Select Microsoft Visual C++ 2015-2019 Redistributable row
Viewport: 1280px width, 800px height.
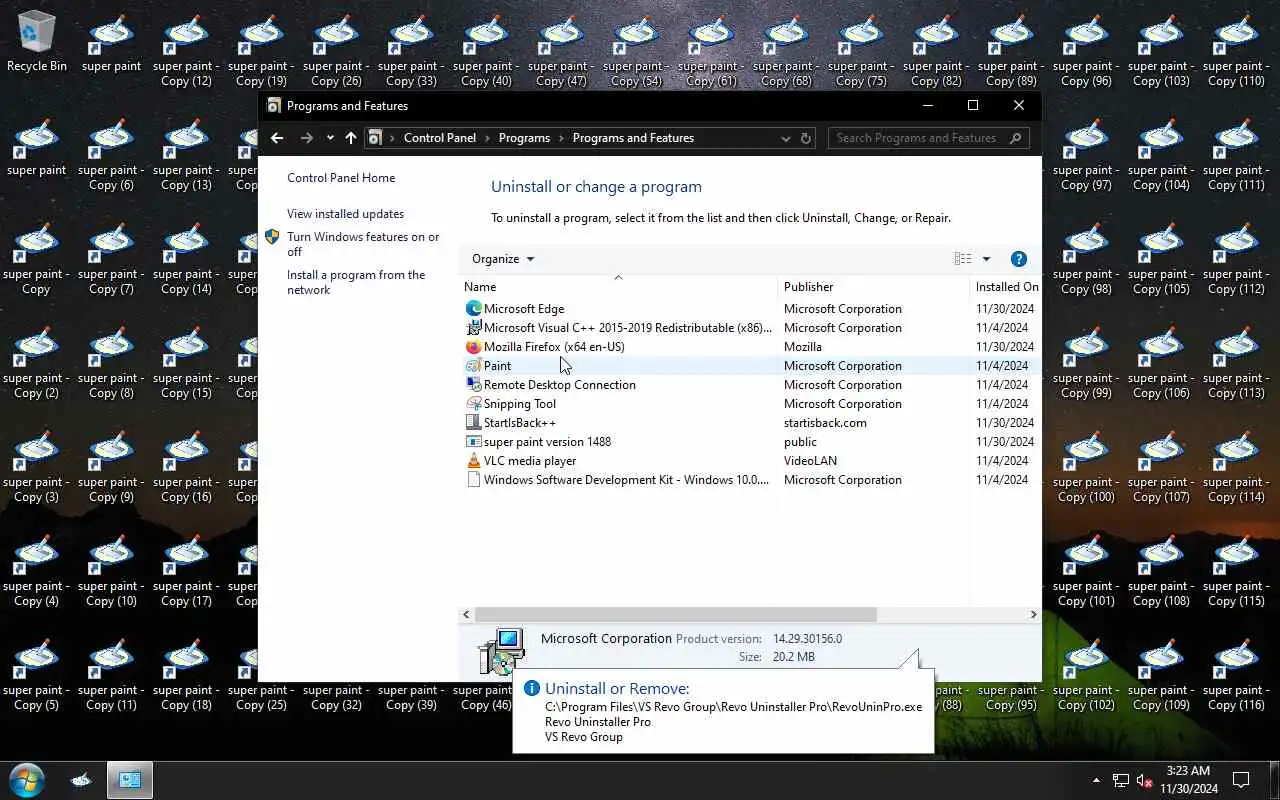(x=750, y=328)
